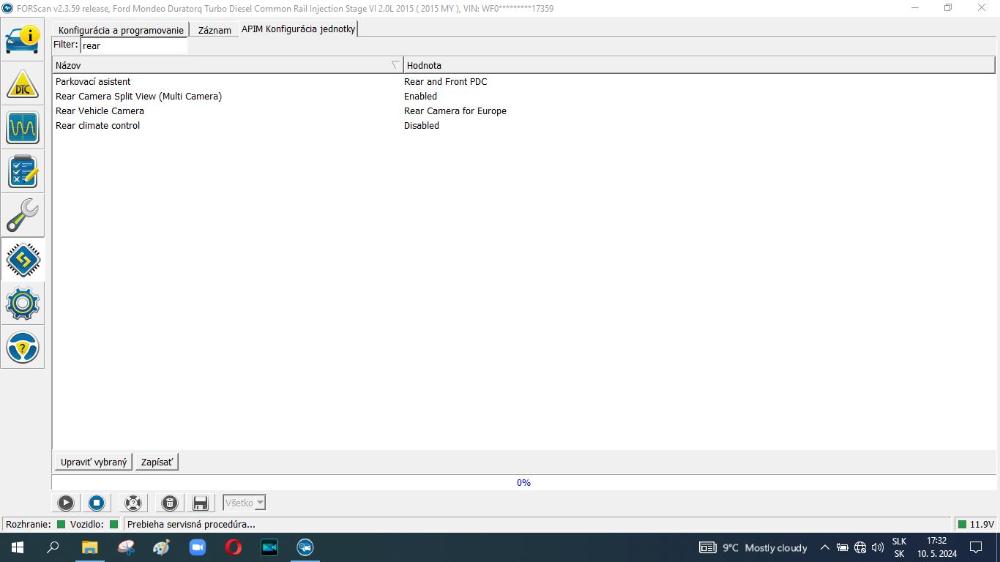Switch to Konfigurácia a programovanie tab
The image size is (1000, 562).
121,30
